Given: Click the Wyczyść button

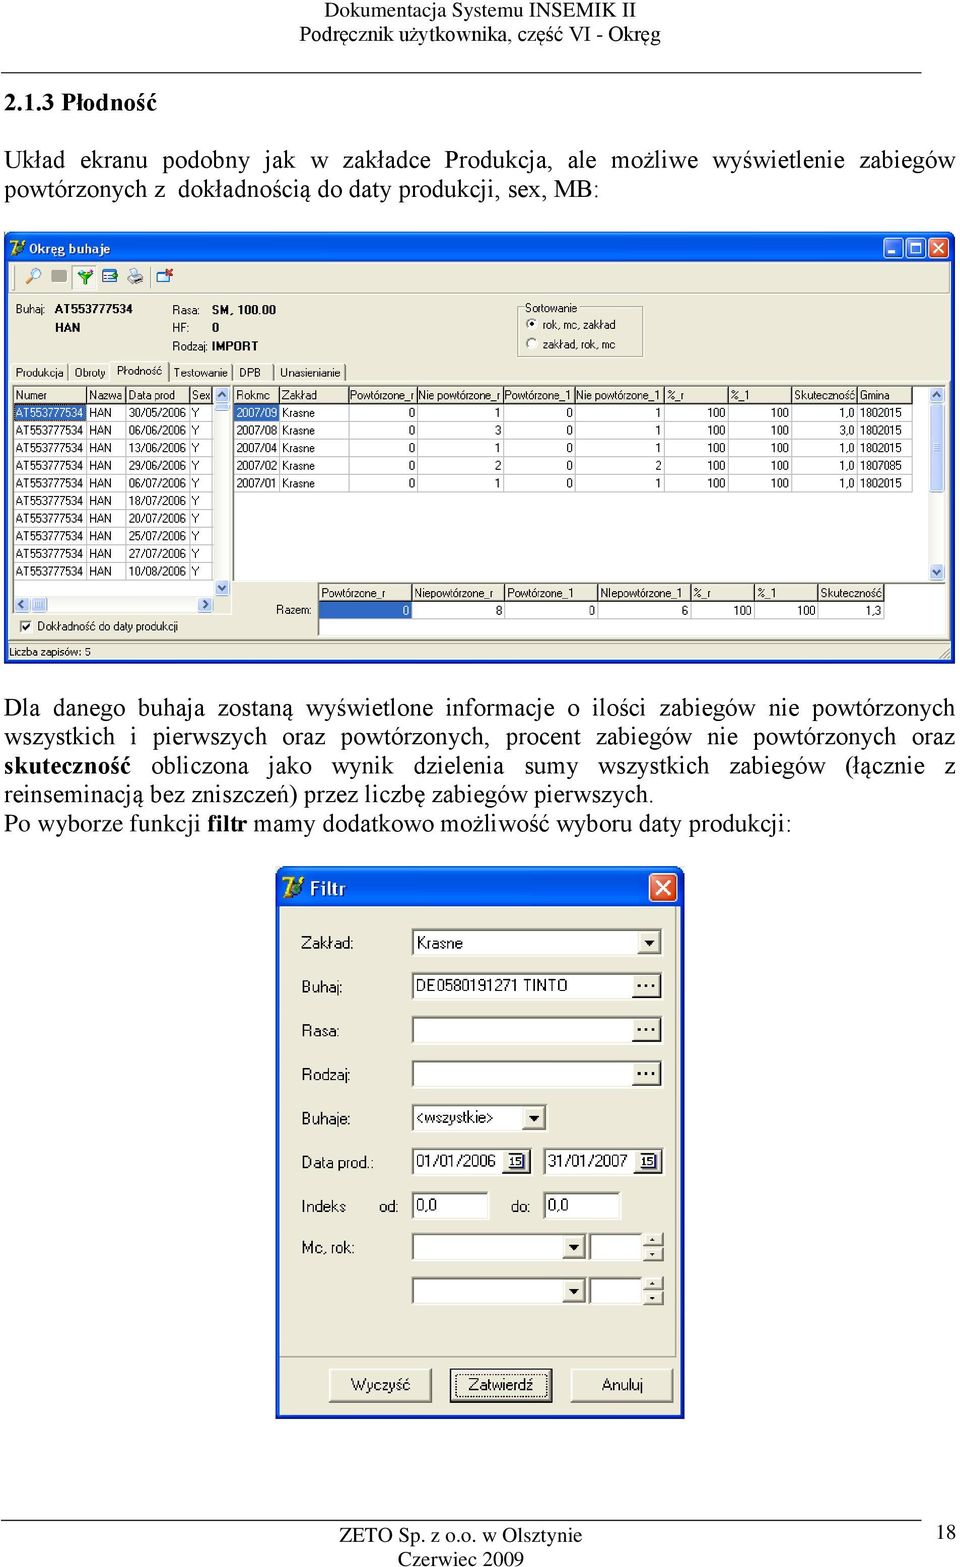Looking at the screenshot, I should click(380, 1385).
